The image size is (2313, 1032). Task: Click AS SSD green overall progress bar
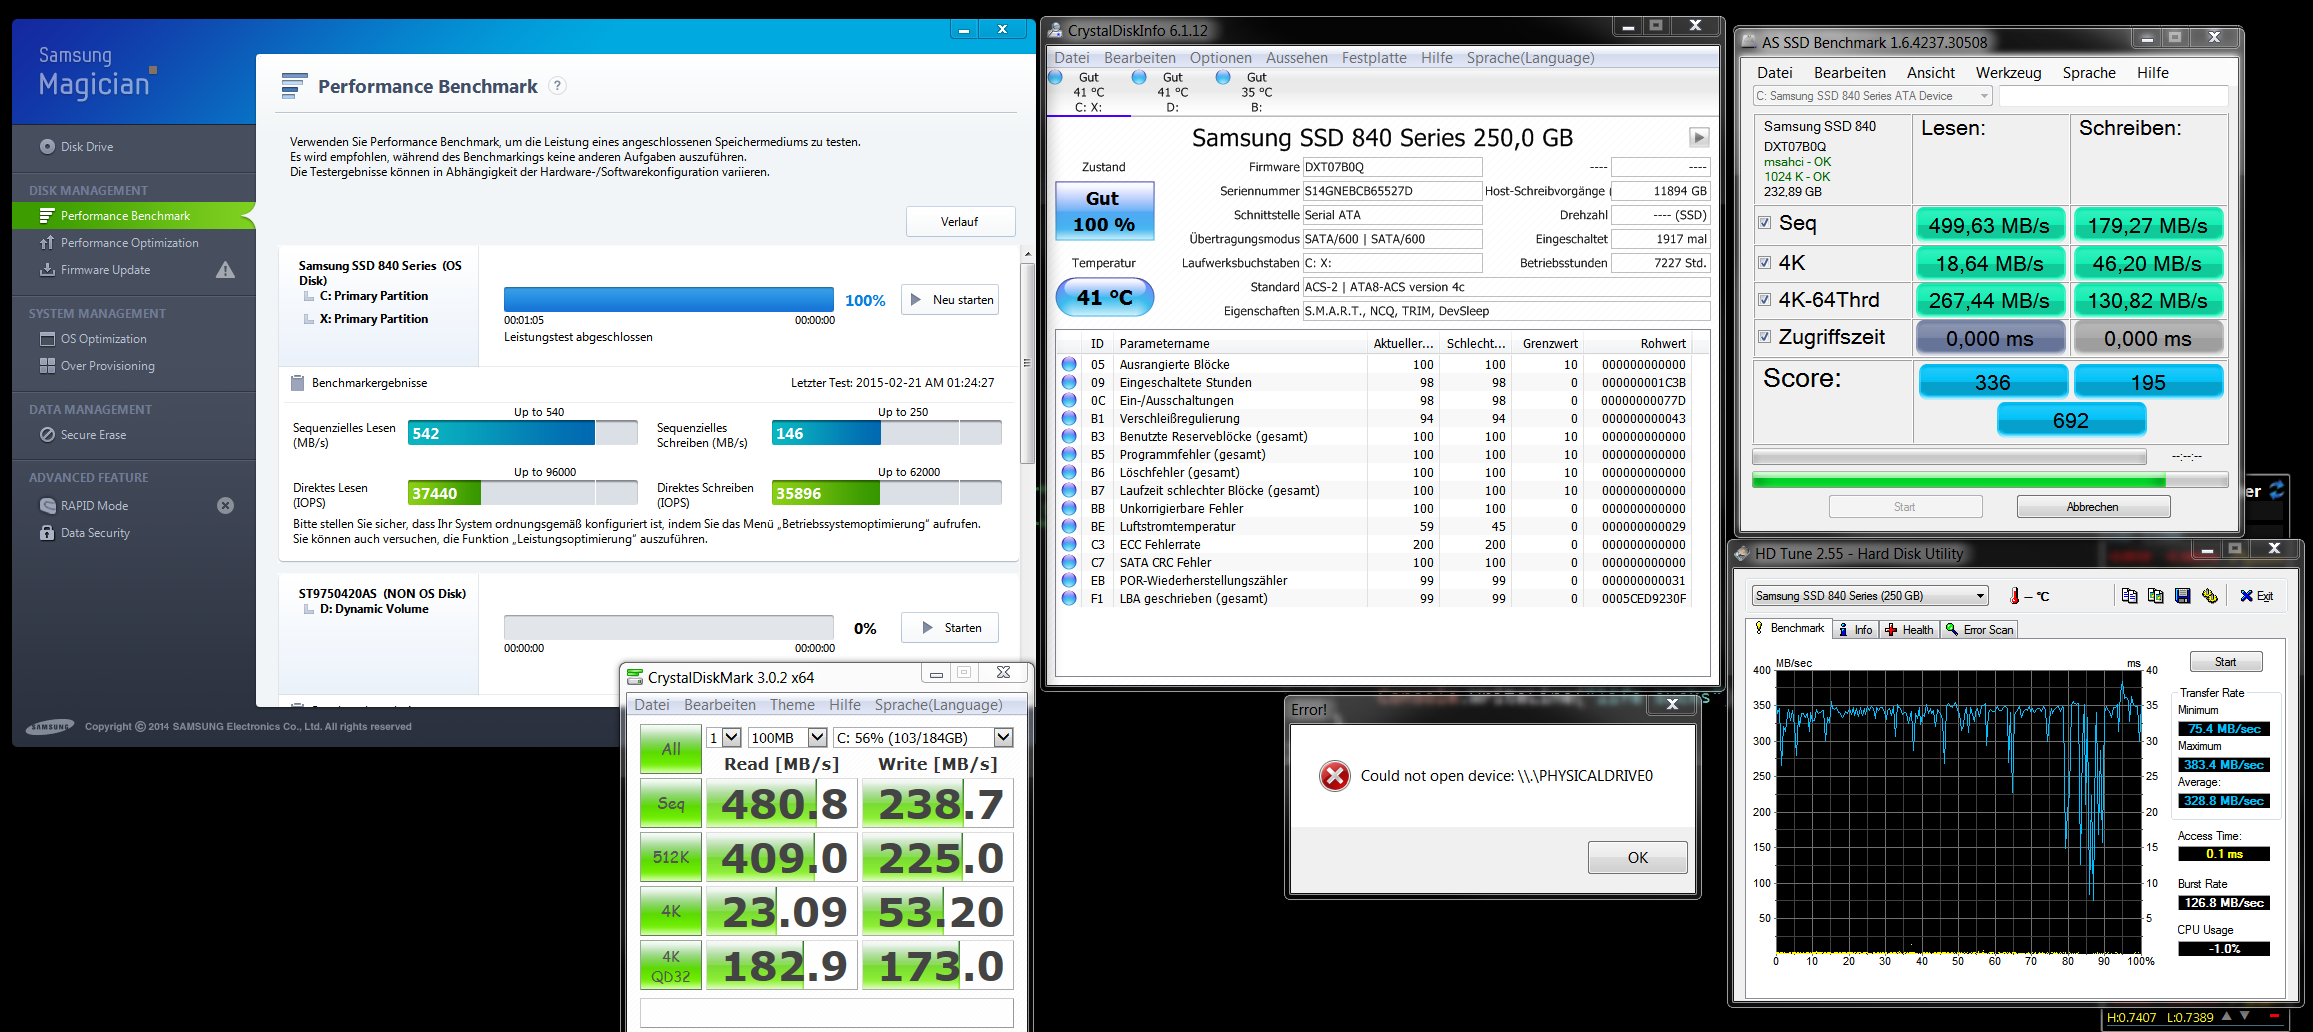[1989, 481]
